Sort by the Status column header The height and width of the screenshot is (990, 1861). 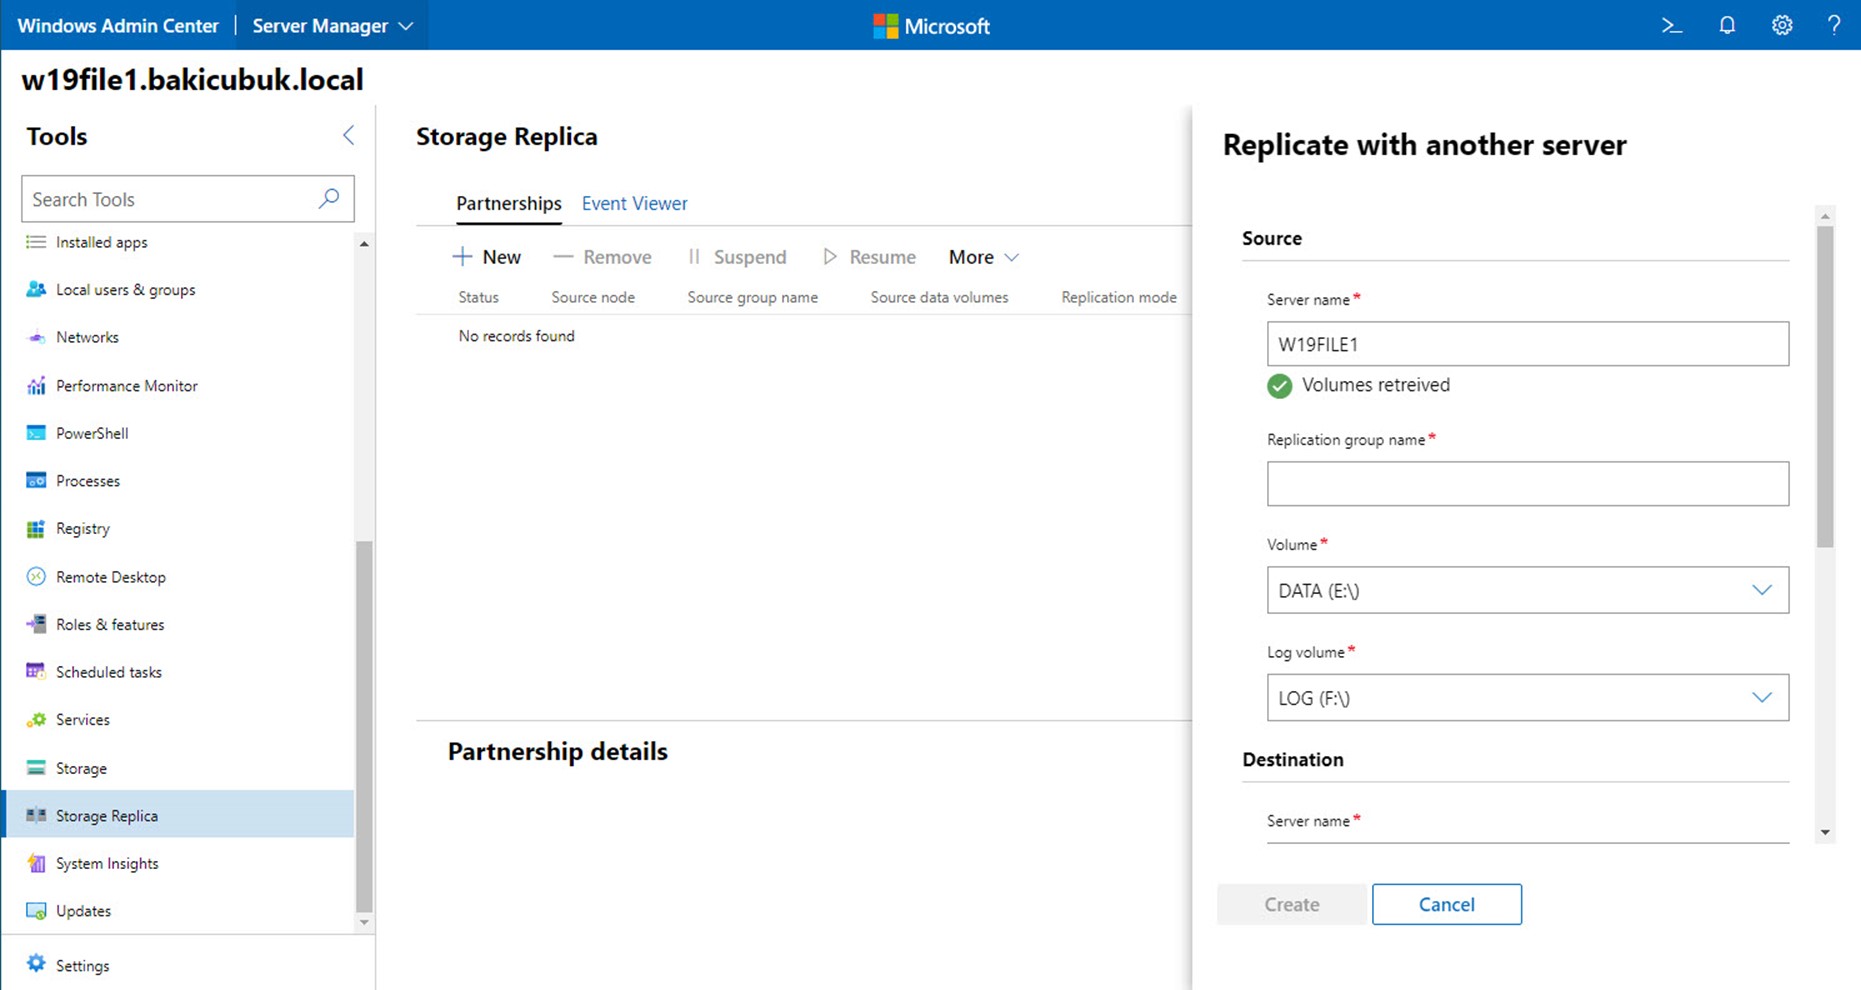coord(478,297)
